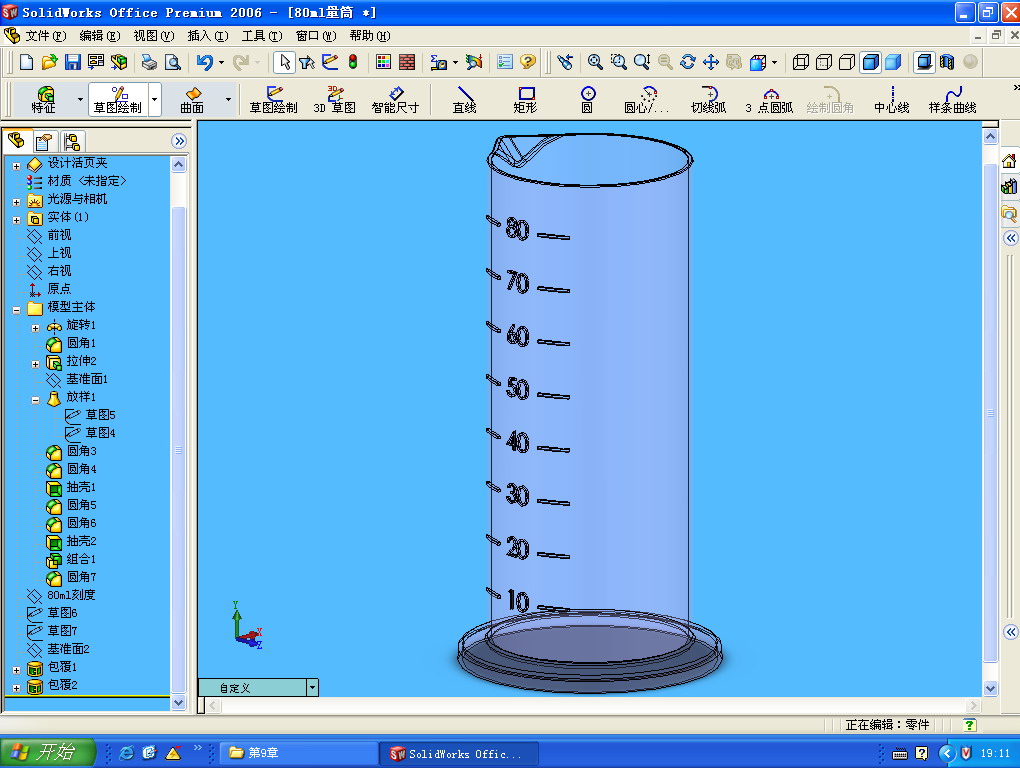The height and width of the screenshot is (768, 1020).
Task: Collapse the 模型主体 folder
Action: click(16, 310)
